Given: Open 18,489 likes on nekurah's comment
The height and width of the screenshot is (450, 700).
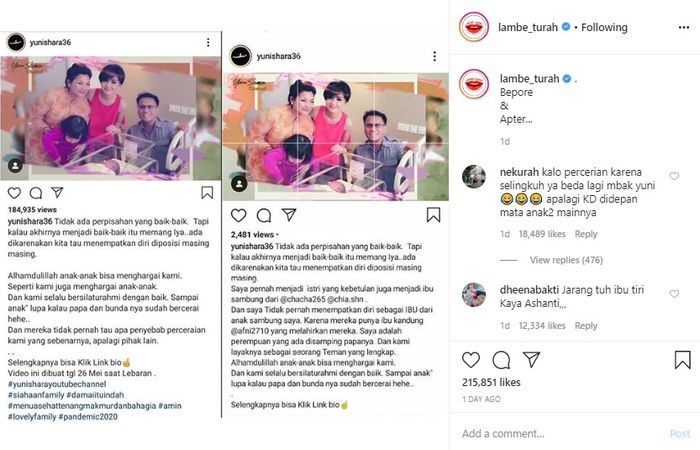Looking at the screenshot, I should click(542, 234).
